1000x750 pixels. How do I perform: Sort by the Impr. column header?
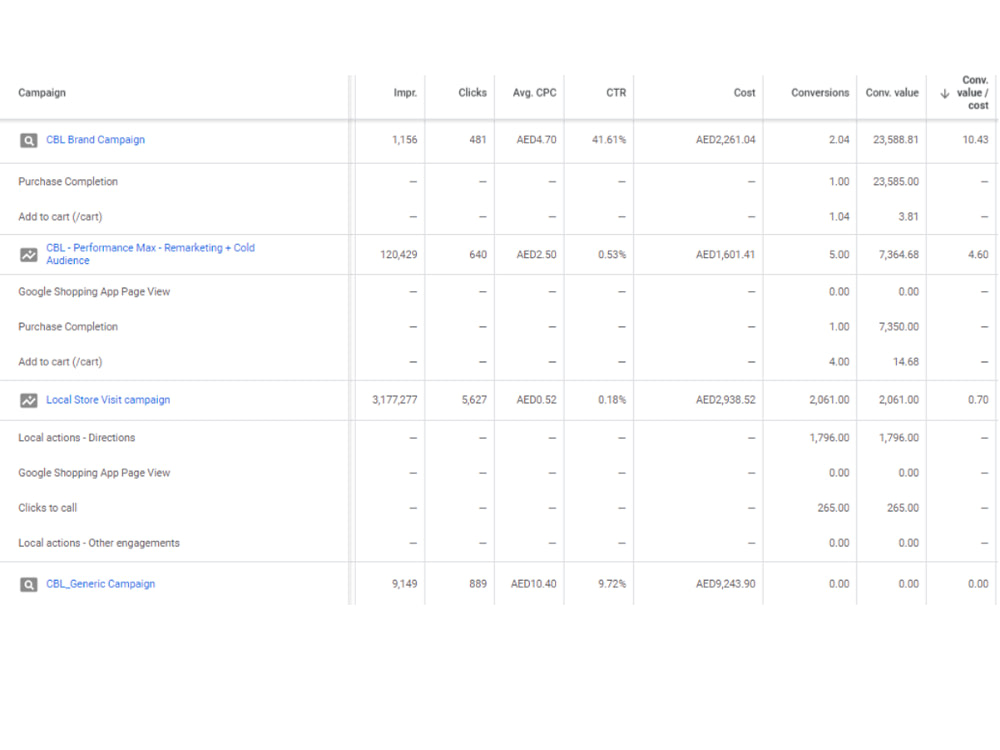tap(405, 92)
